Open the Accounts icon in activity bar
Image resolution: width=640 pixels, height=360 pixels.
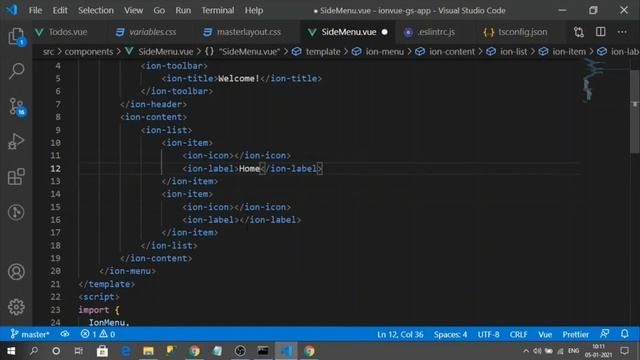coord(16,272)
